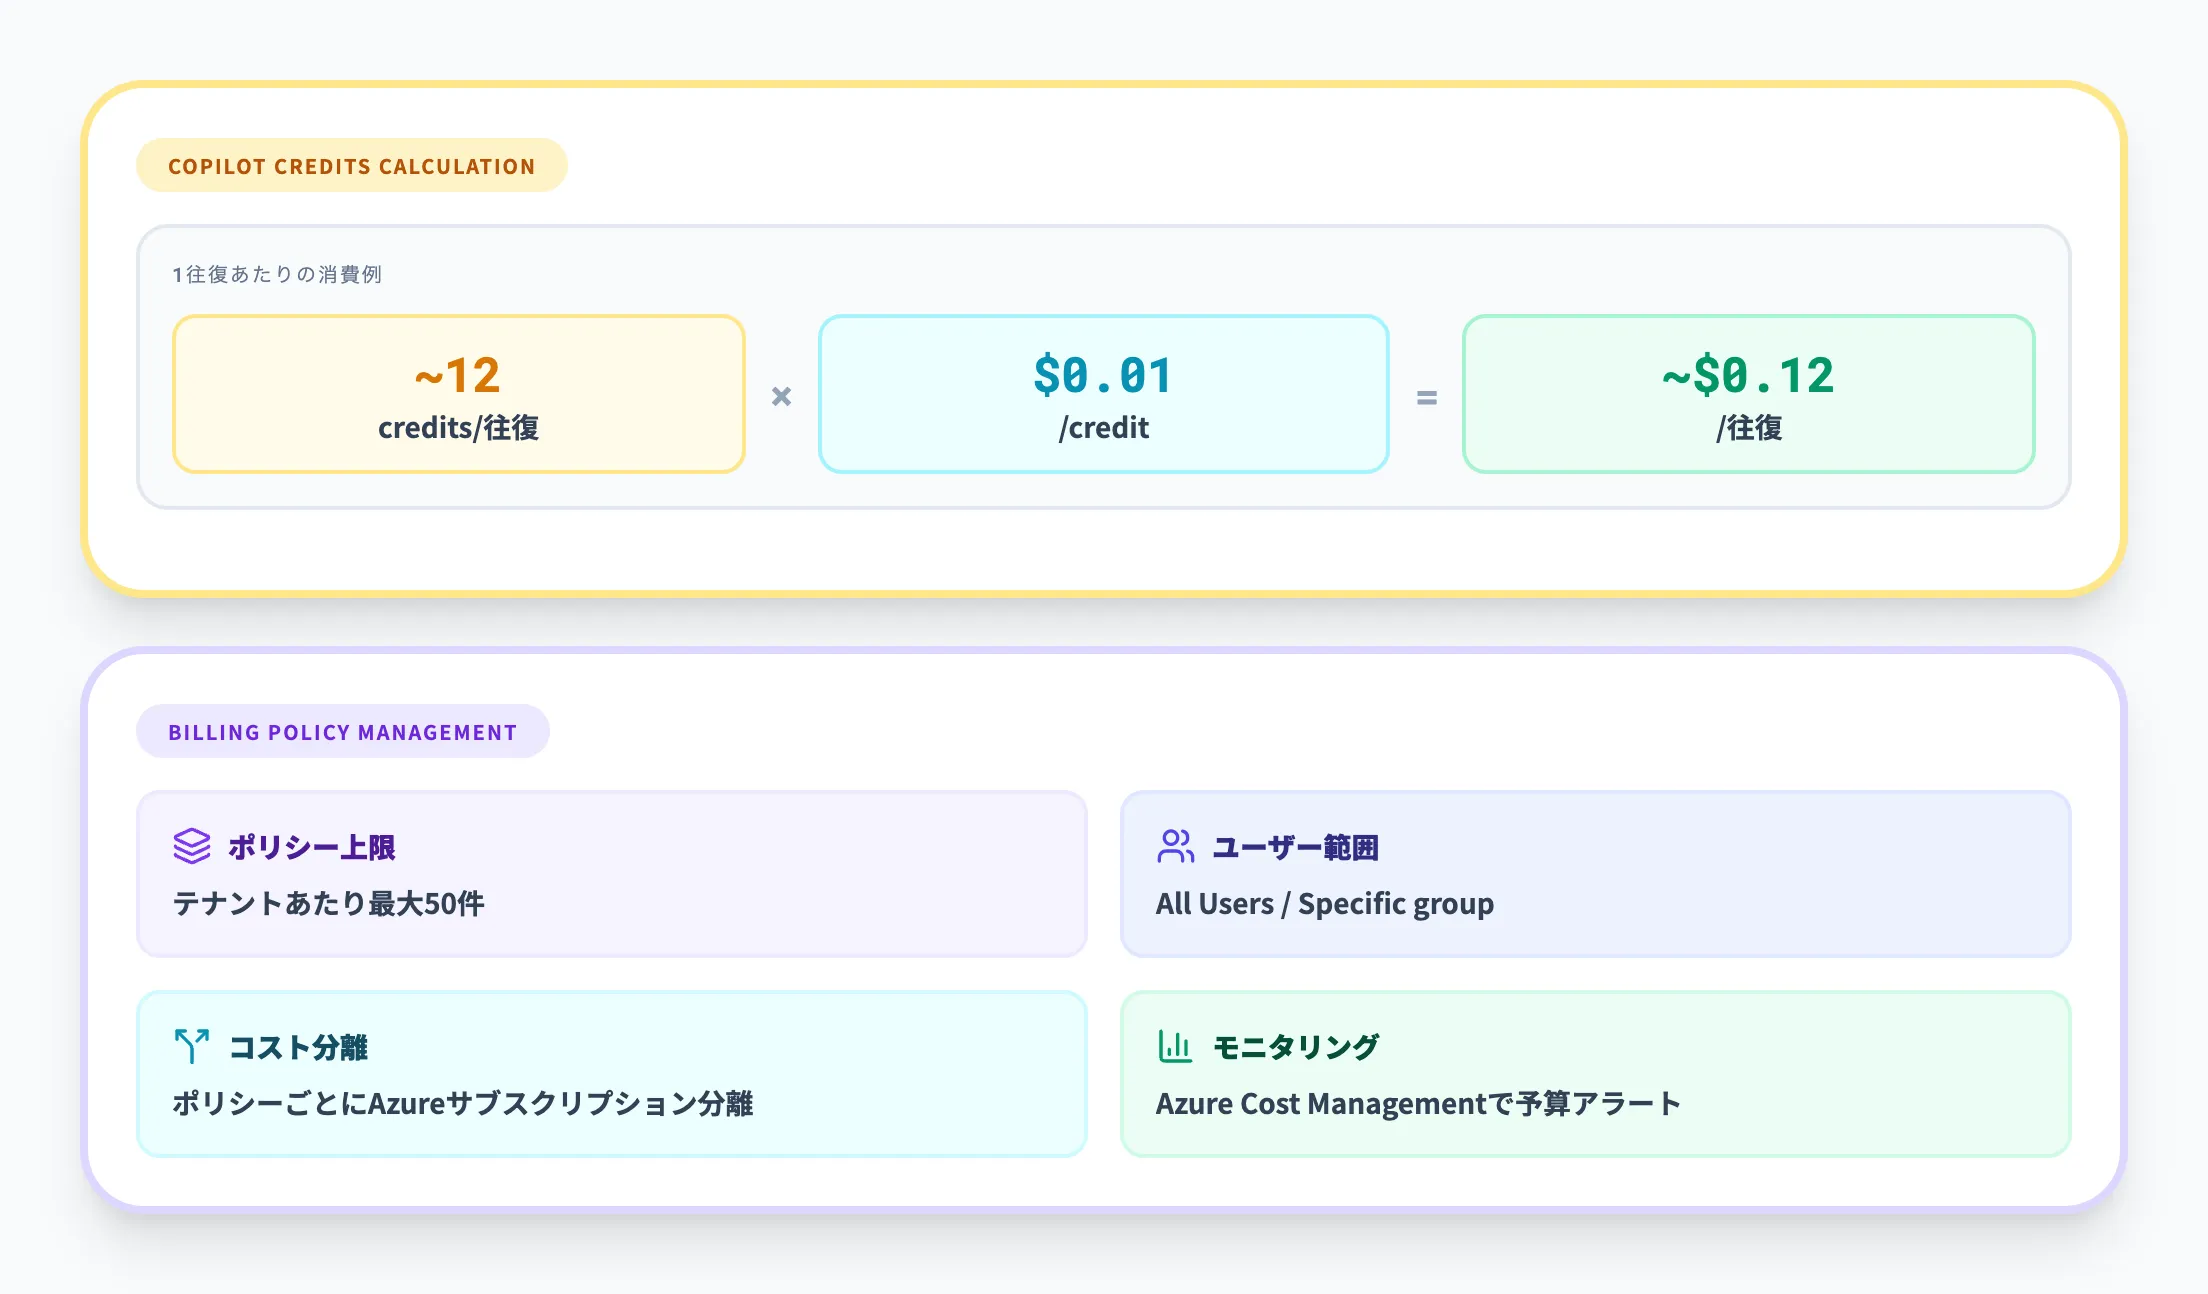The image size is (2208, 1294).
Task: Click the ~12 credits/往復 value box
Action: coord(459,394)
